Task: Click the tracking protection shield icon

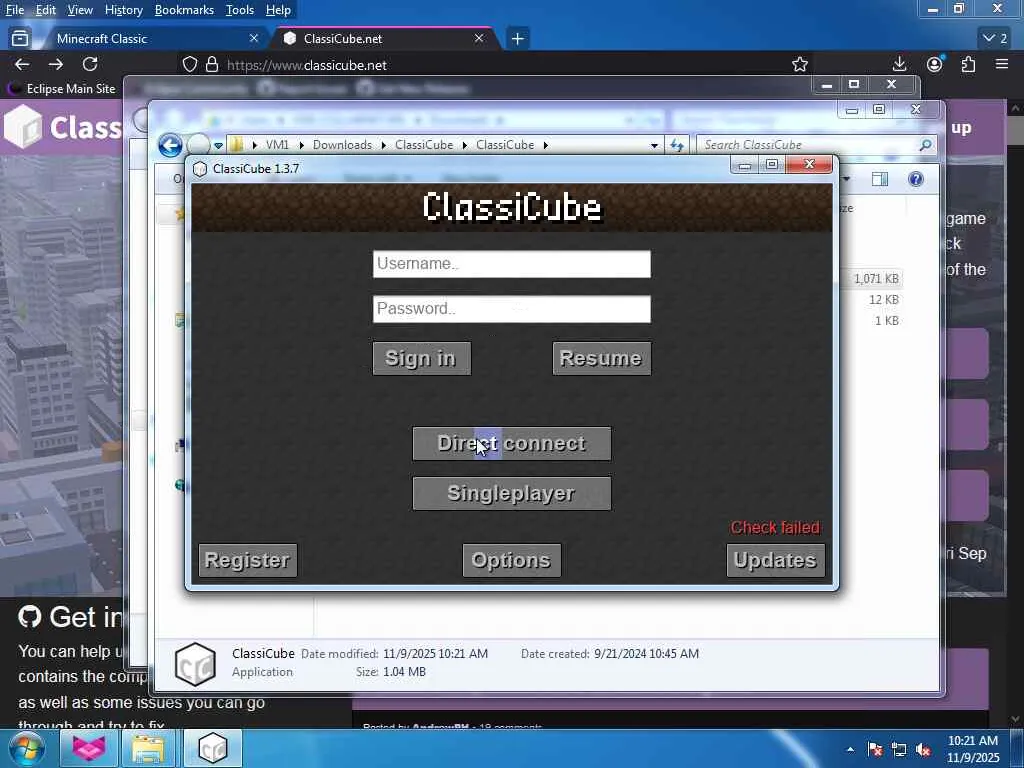Action: click(x=189, y=65)
